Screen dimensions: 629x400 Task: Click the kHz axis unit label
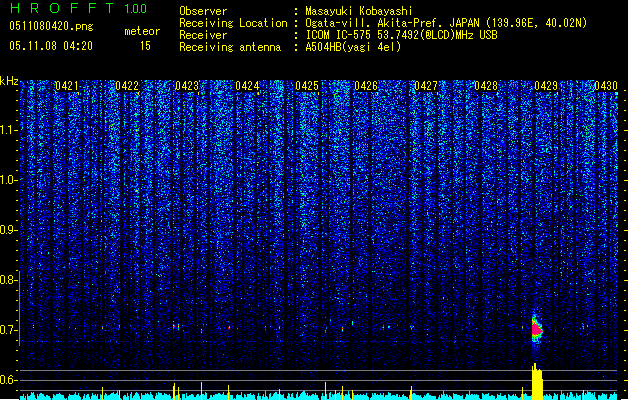(x=9, y=81)
